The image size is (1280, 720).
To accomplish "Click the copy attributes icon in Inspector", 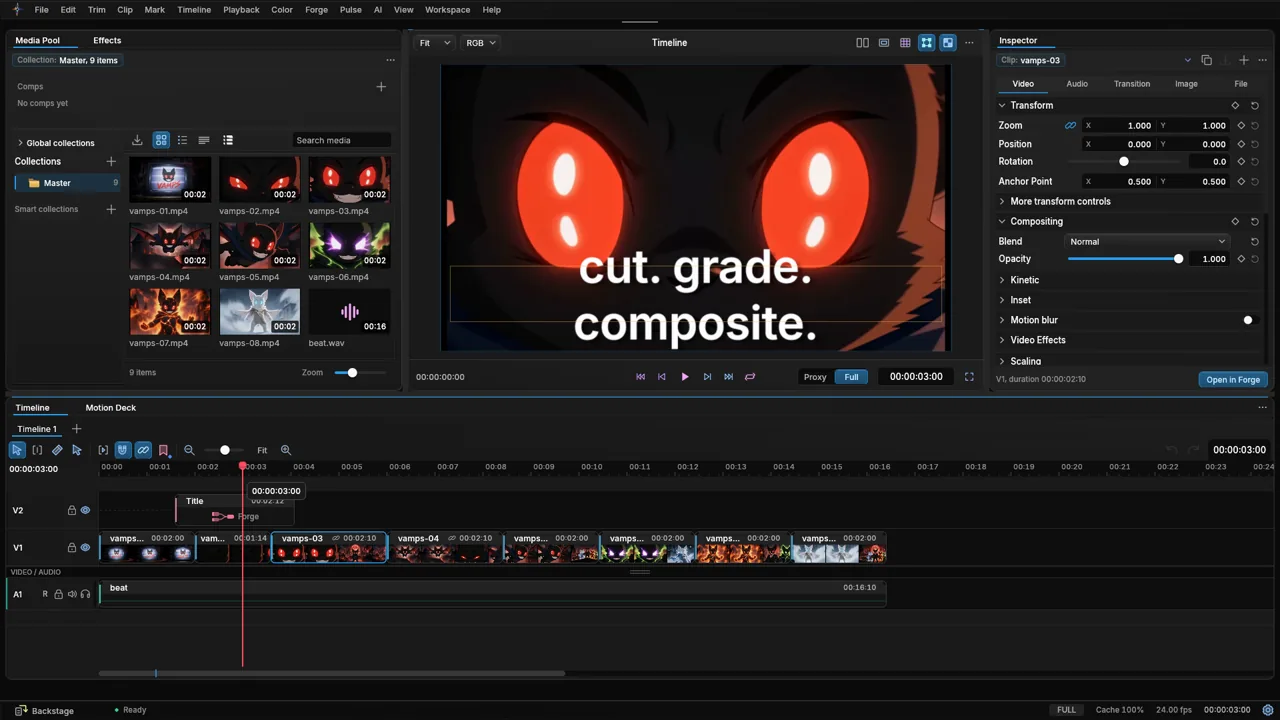I will (x=1206, y=60).
